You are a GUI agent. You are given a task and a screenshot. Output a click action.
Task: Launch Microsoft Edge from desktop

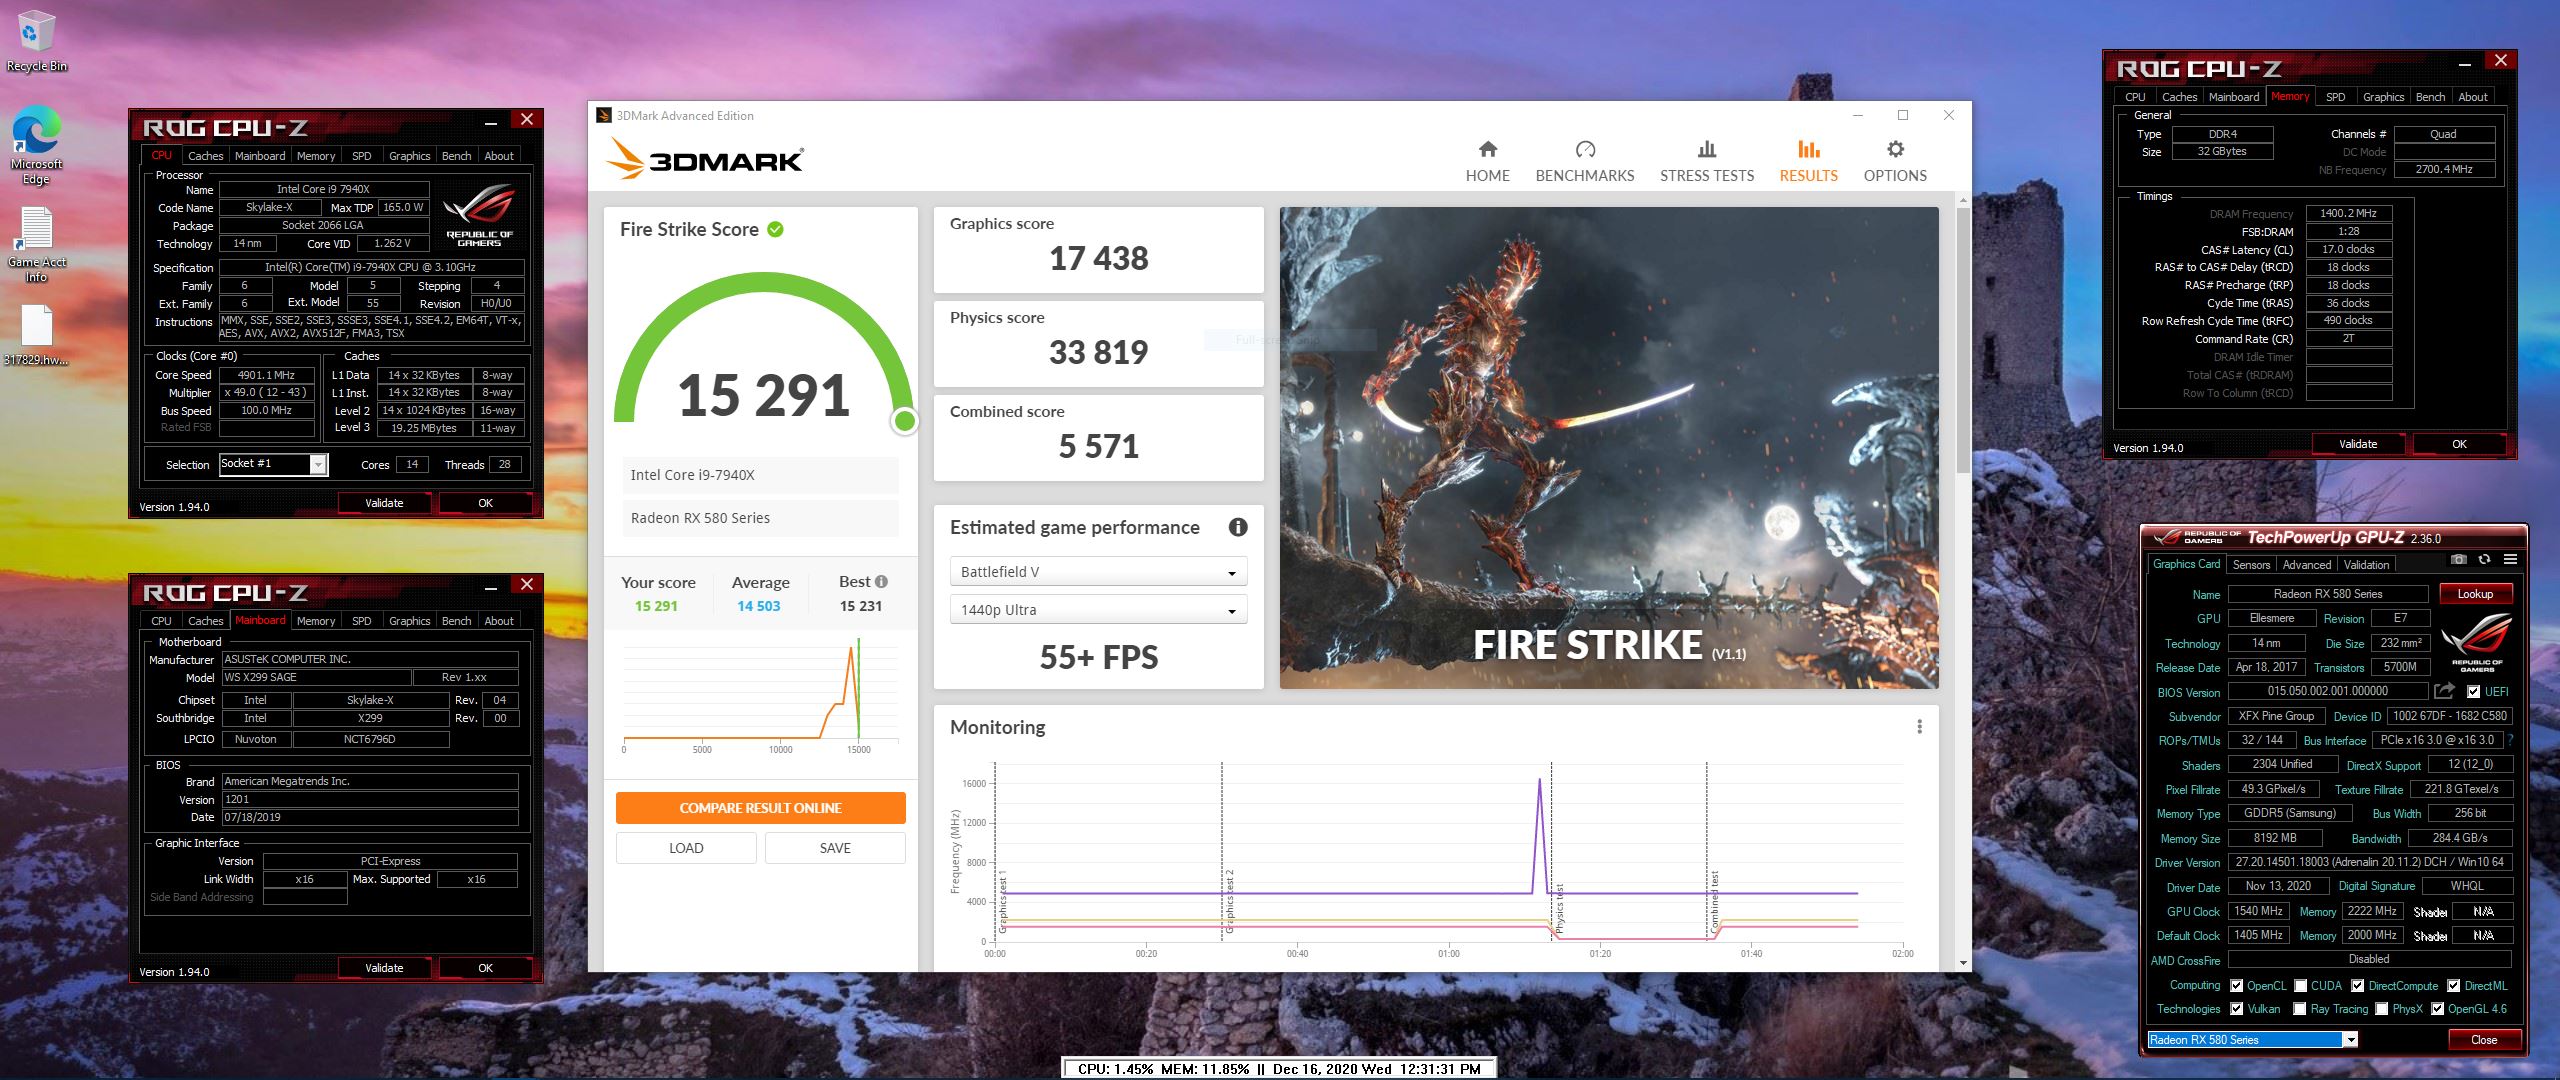pyautogui.click(x=36, y=145)
